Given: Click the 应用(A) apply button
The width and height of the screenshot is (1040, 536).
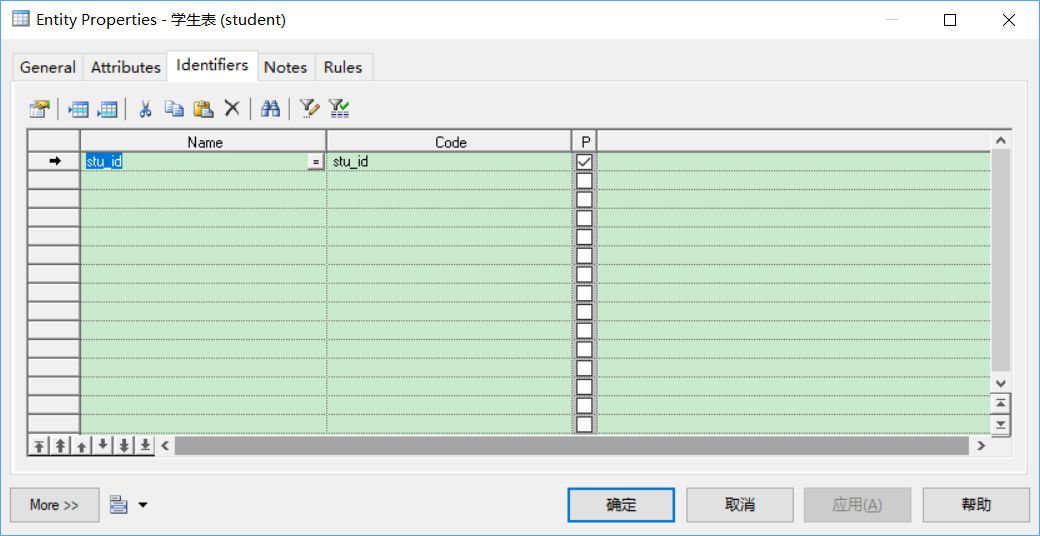Looking at the screenshot, I should click(858, 505).
